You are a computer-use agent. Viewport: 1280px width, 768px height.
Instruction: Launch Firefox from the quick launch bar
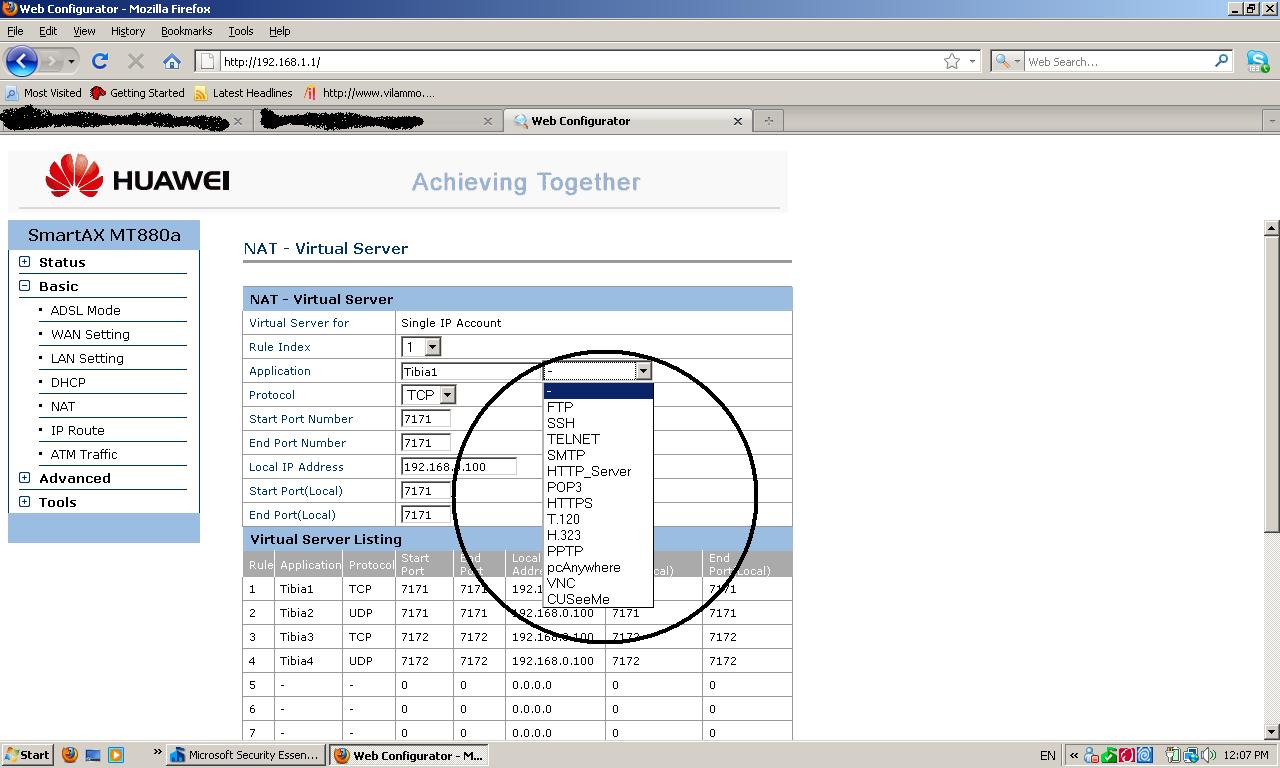point(70,755)
